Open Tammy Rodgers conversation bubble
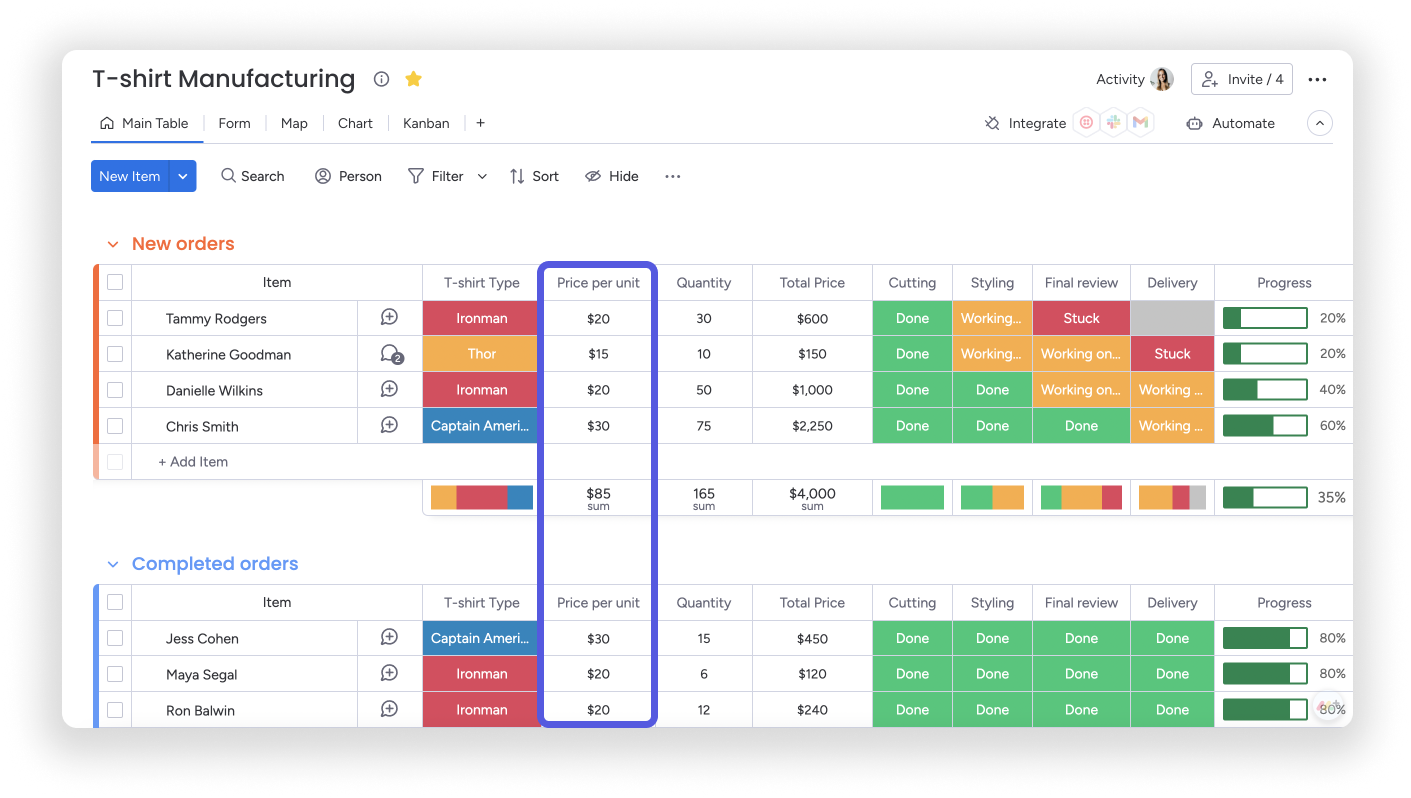Screen dimensions: 1411x798 pyautogui.click(x=390, y=318)
